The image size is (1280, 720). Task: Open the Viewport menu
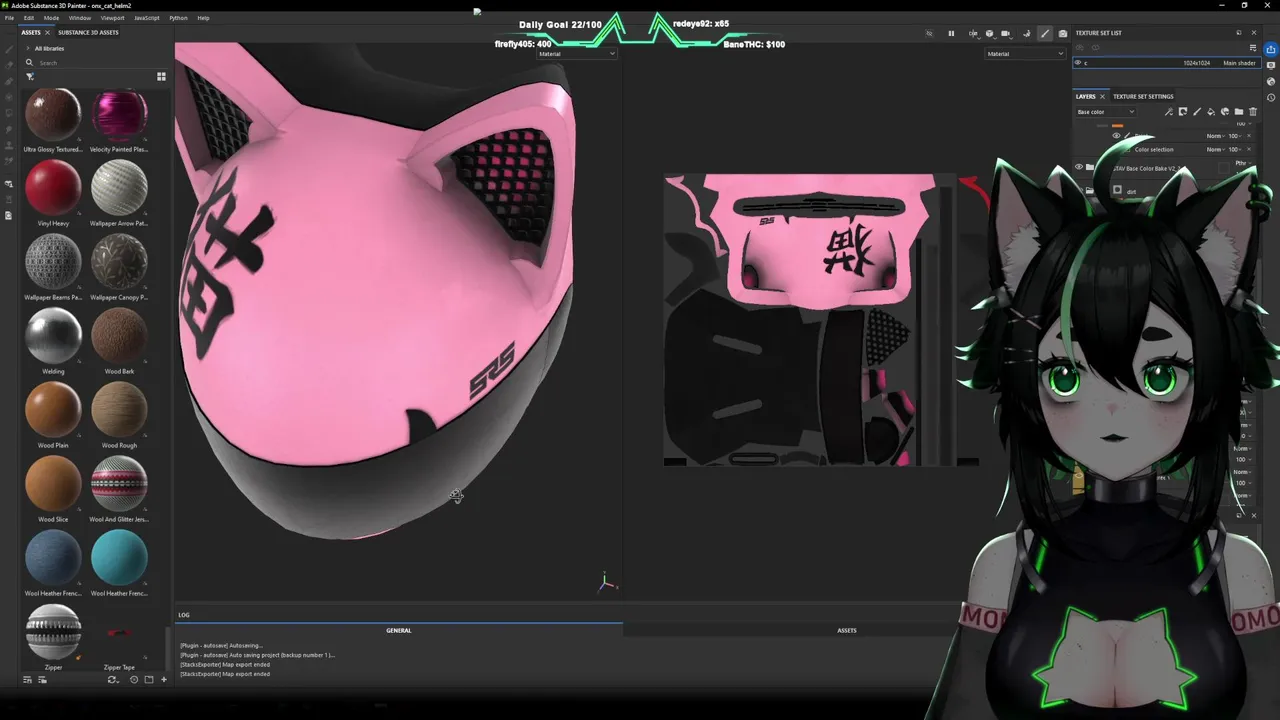[113, 18]
